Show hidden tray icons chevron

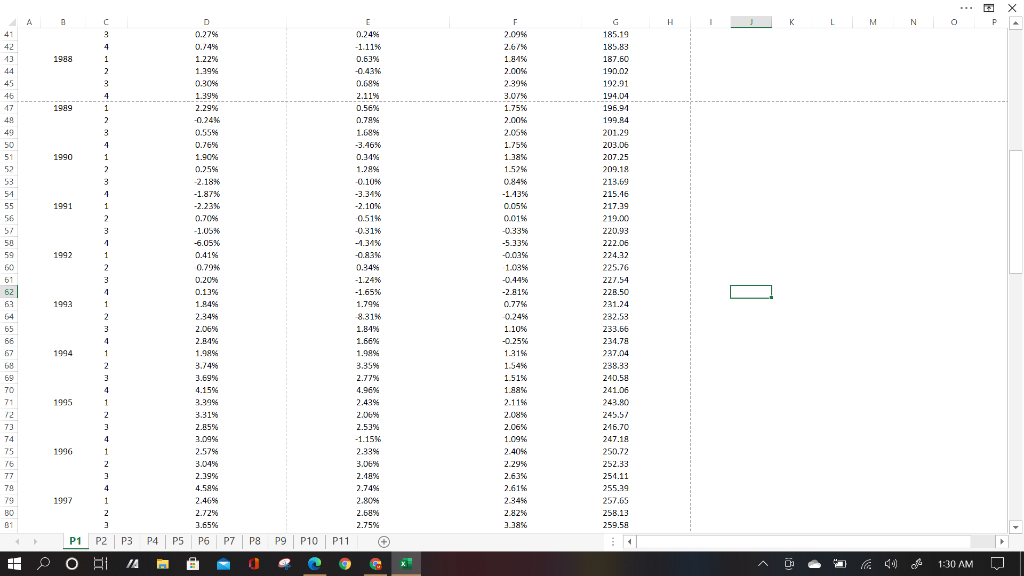pyautogui.click(x=763, y=564)
